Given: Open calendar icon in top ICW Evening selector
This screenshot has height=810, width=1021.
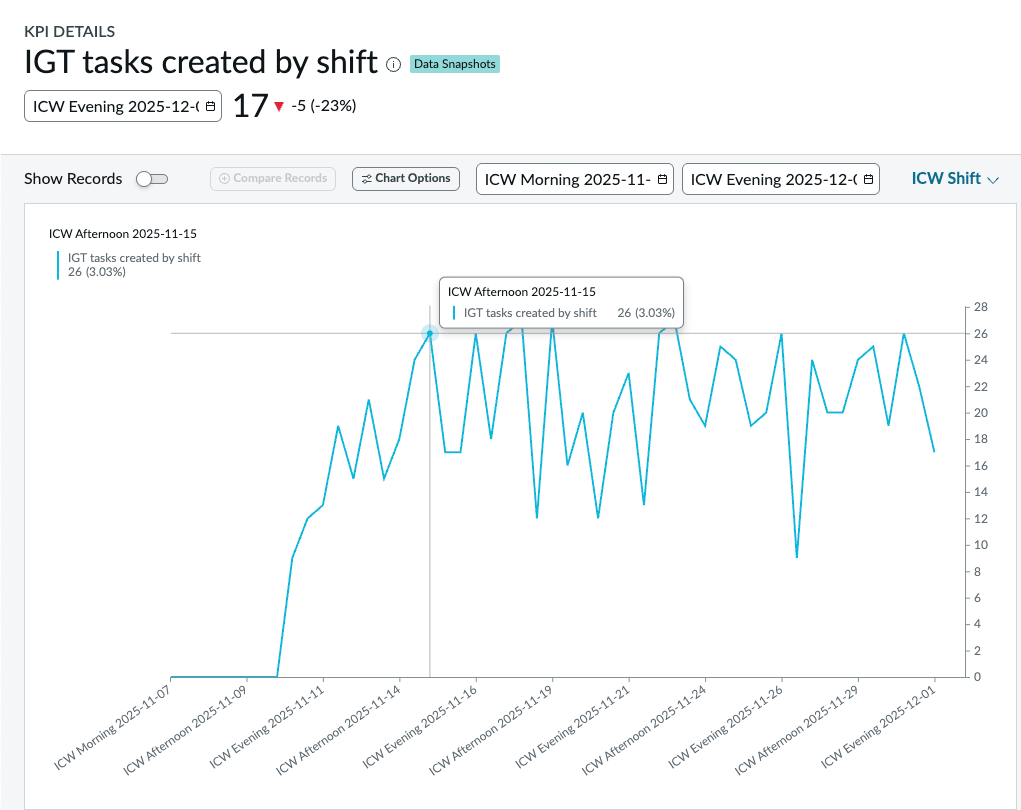Looking at the screenshot, I should pyautogui.click(x=210, y=106).
